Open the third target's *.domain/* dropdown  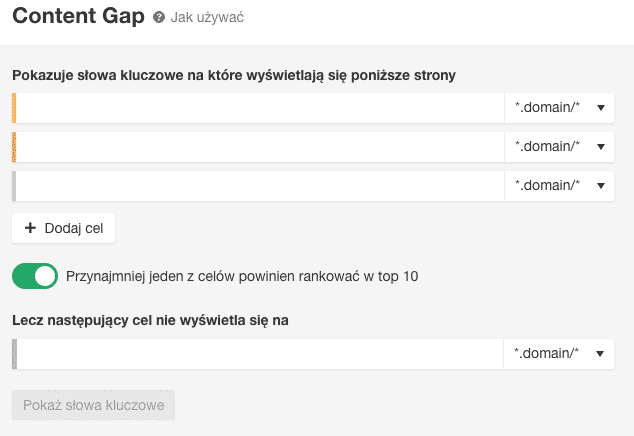click(559, 186)
